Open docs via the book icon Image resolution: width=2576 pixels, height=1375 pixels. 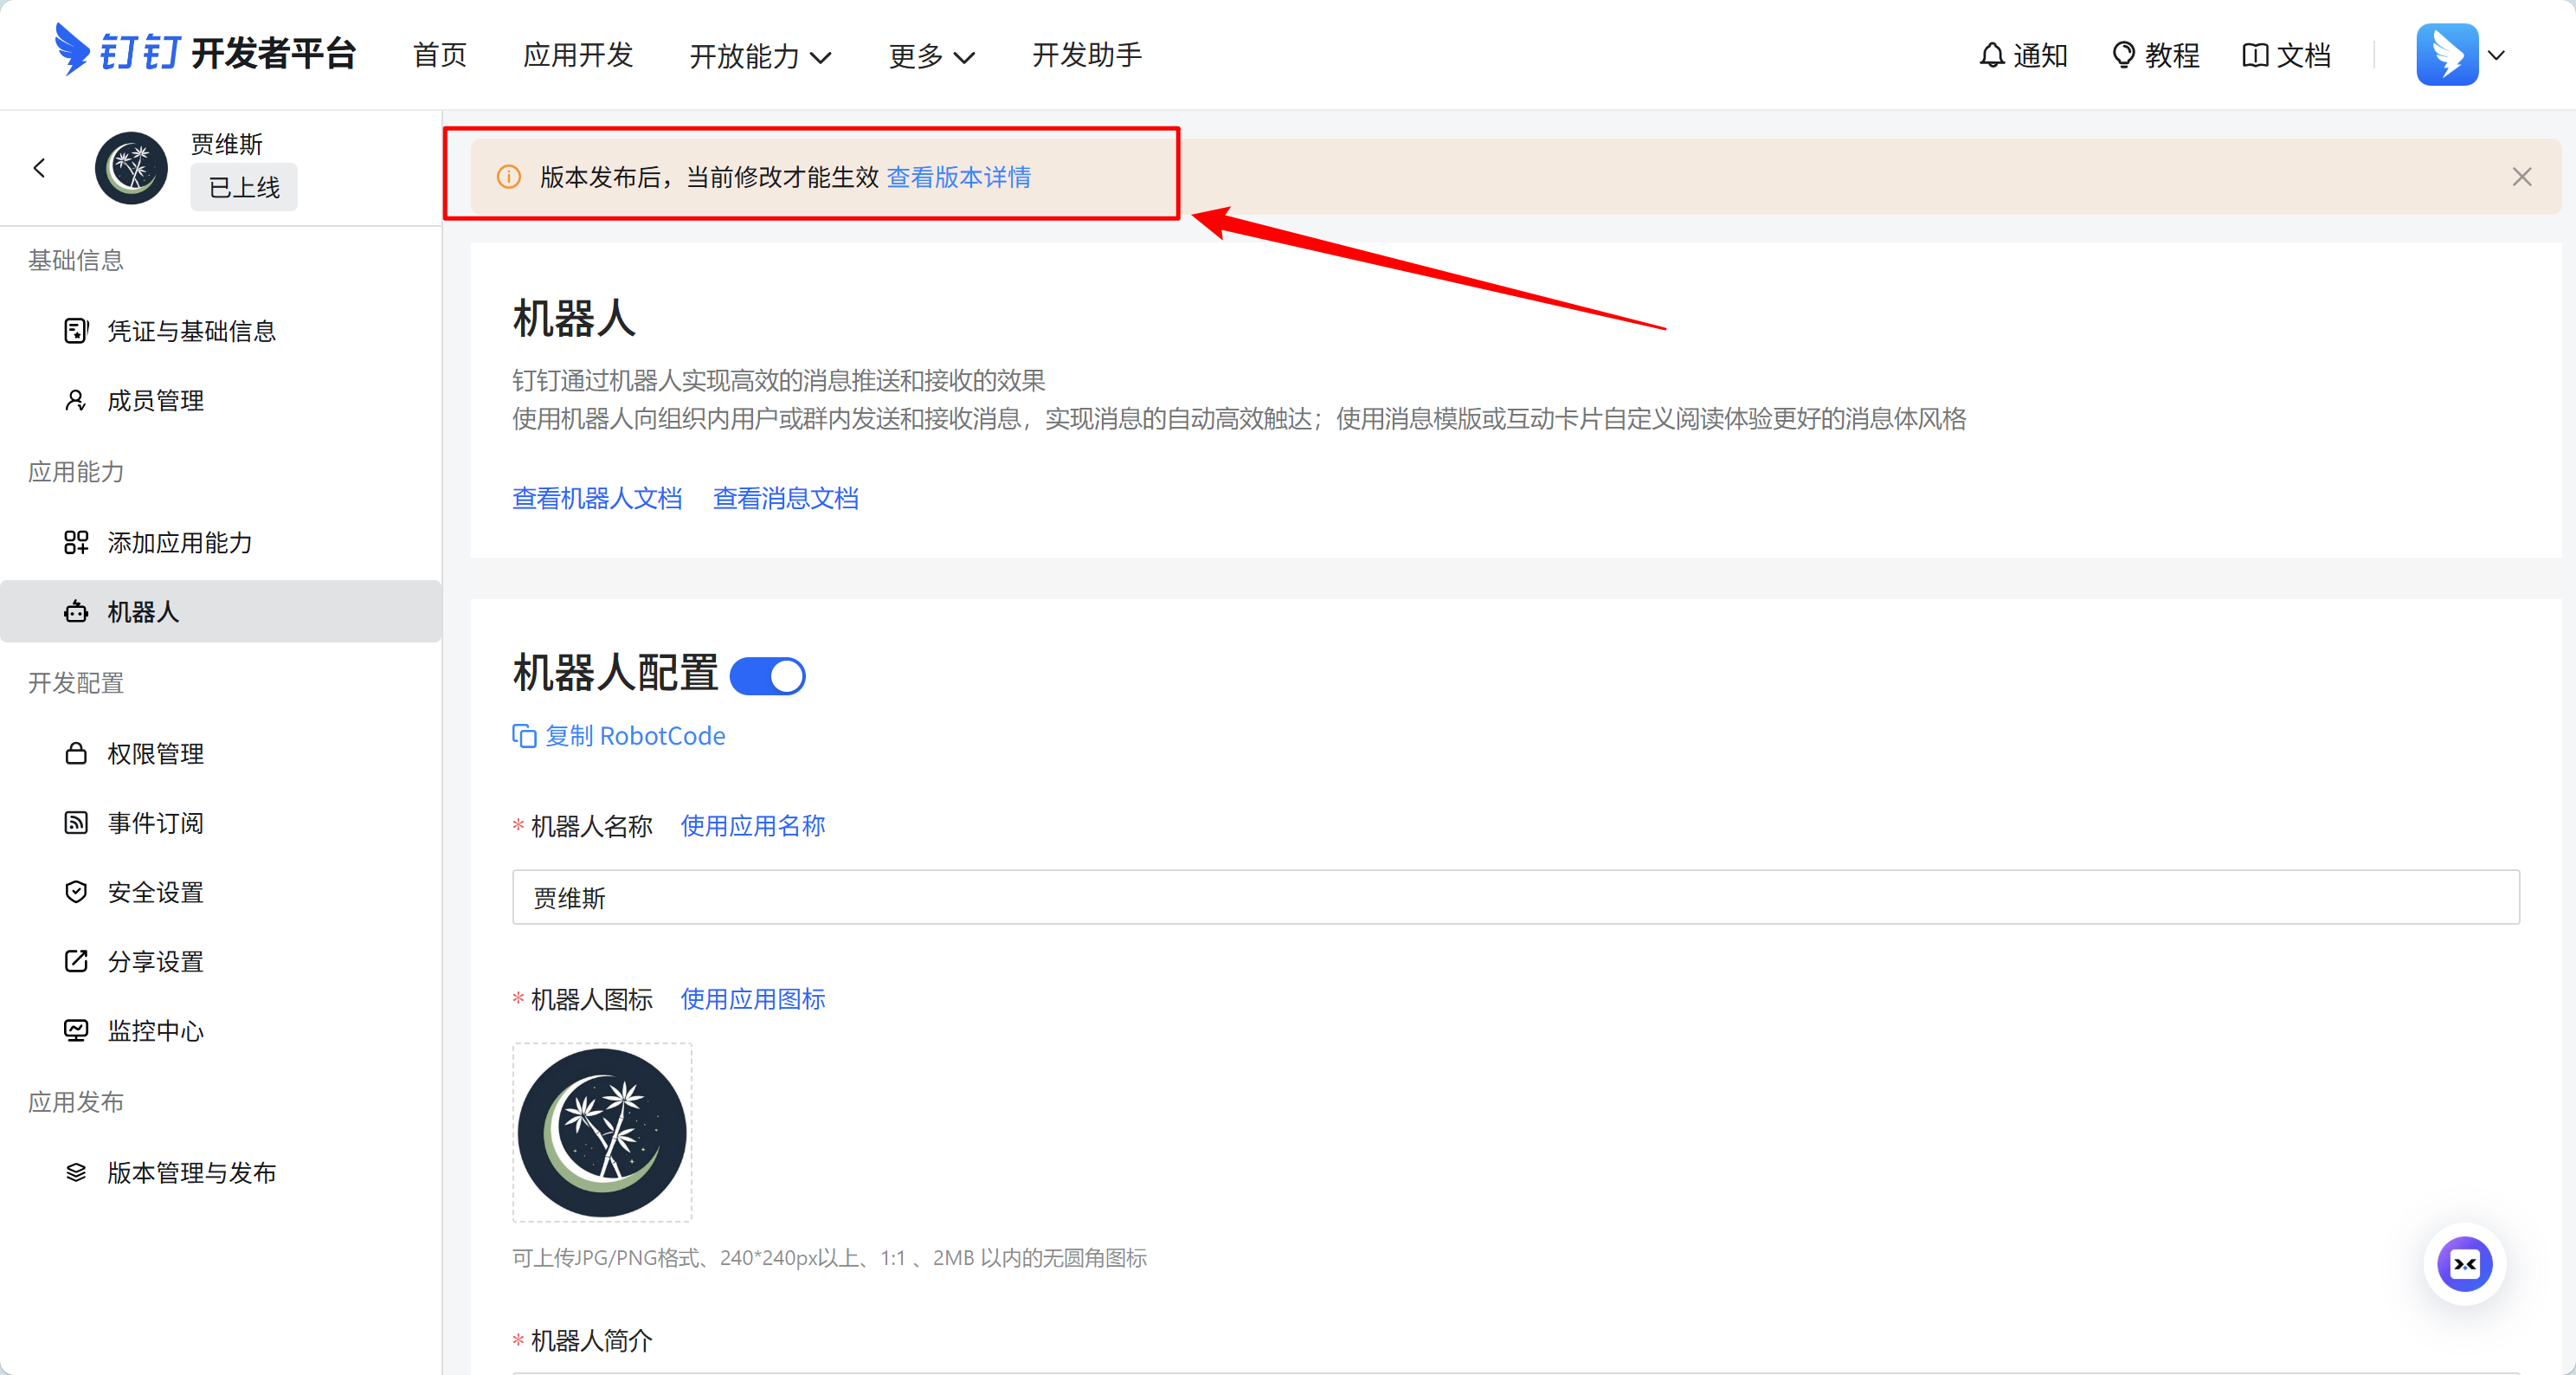point(2254,55)
